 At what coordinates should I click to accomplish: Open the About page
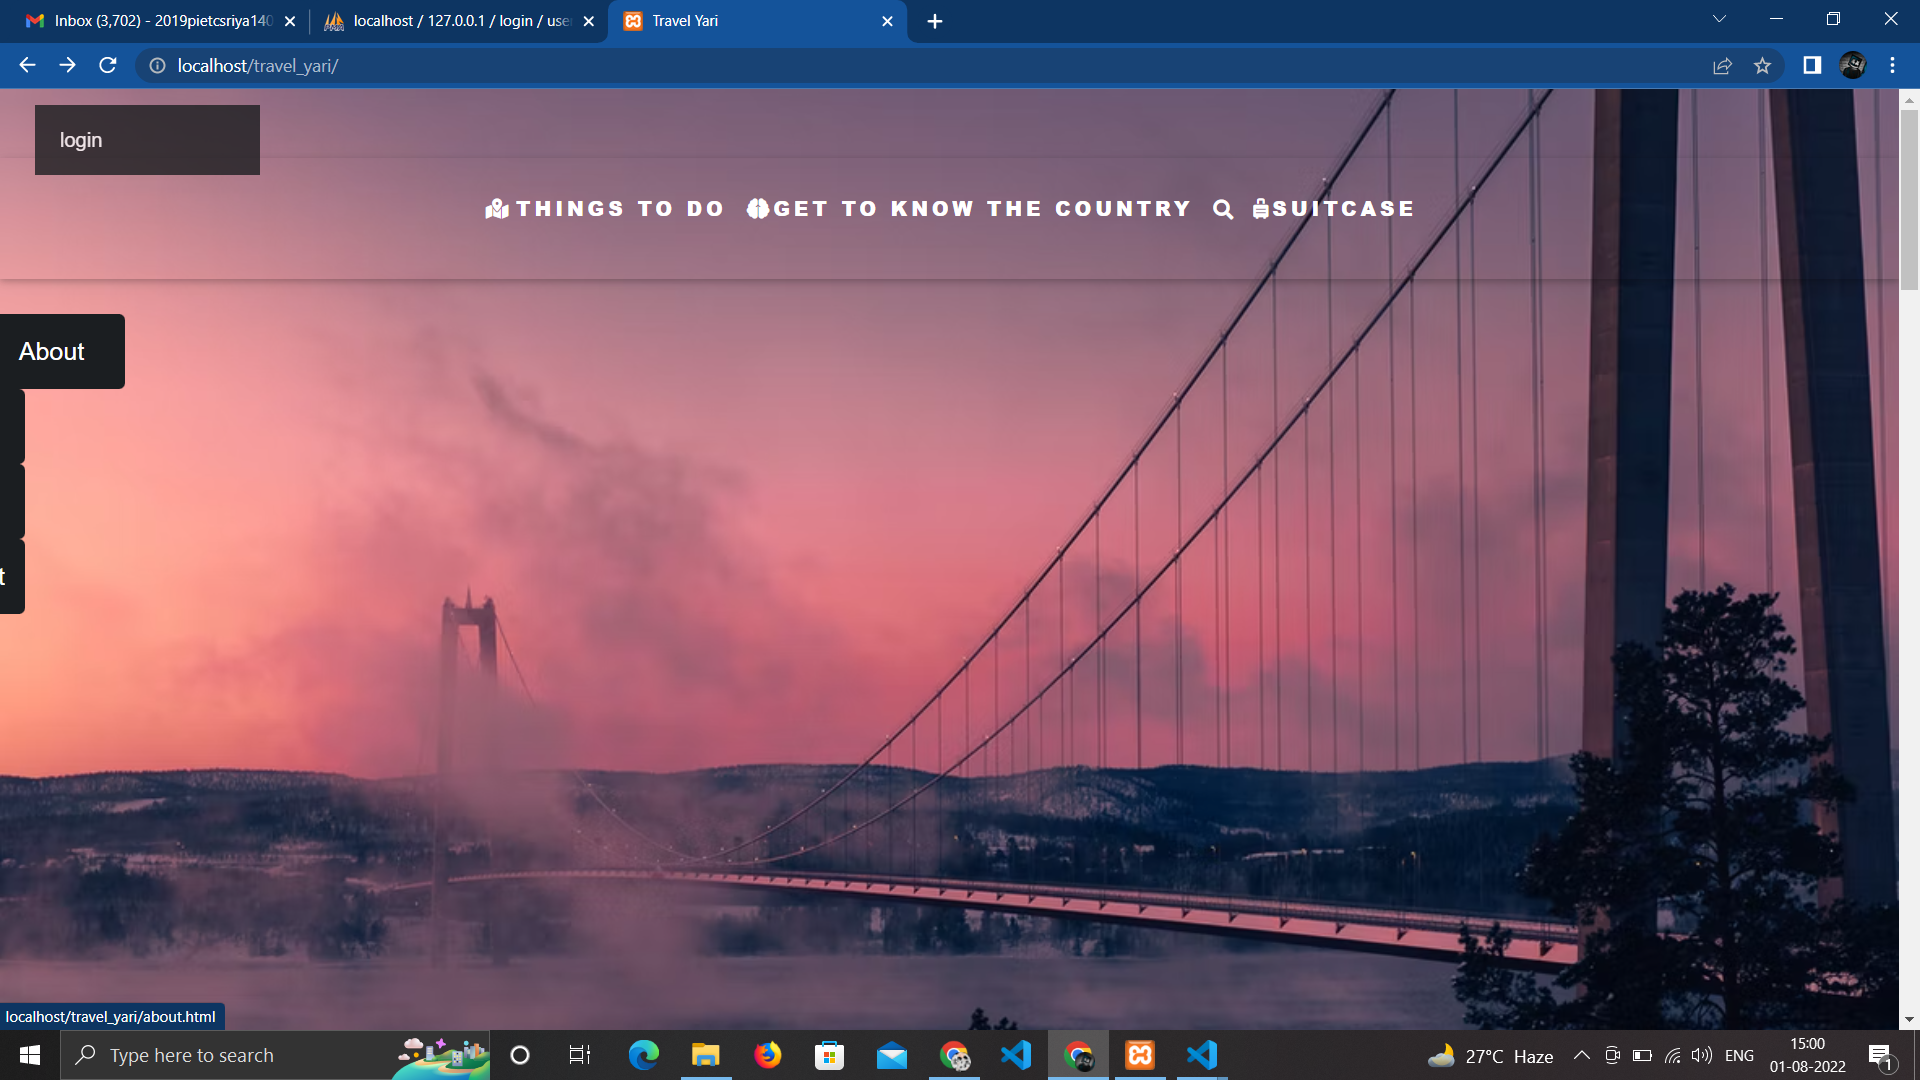pos(52,351)
